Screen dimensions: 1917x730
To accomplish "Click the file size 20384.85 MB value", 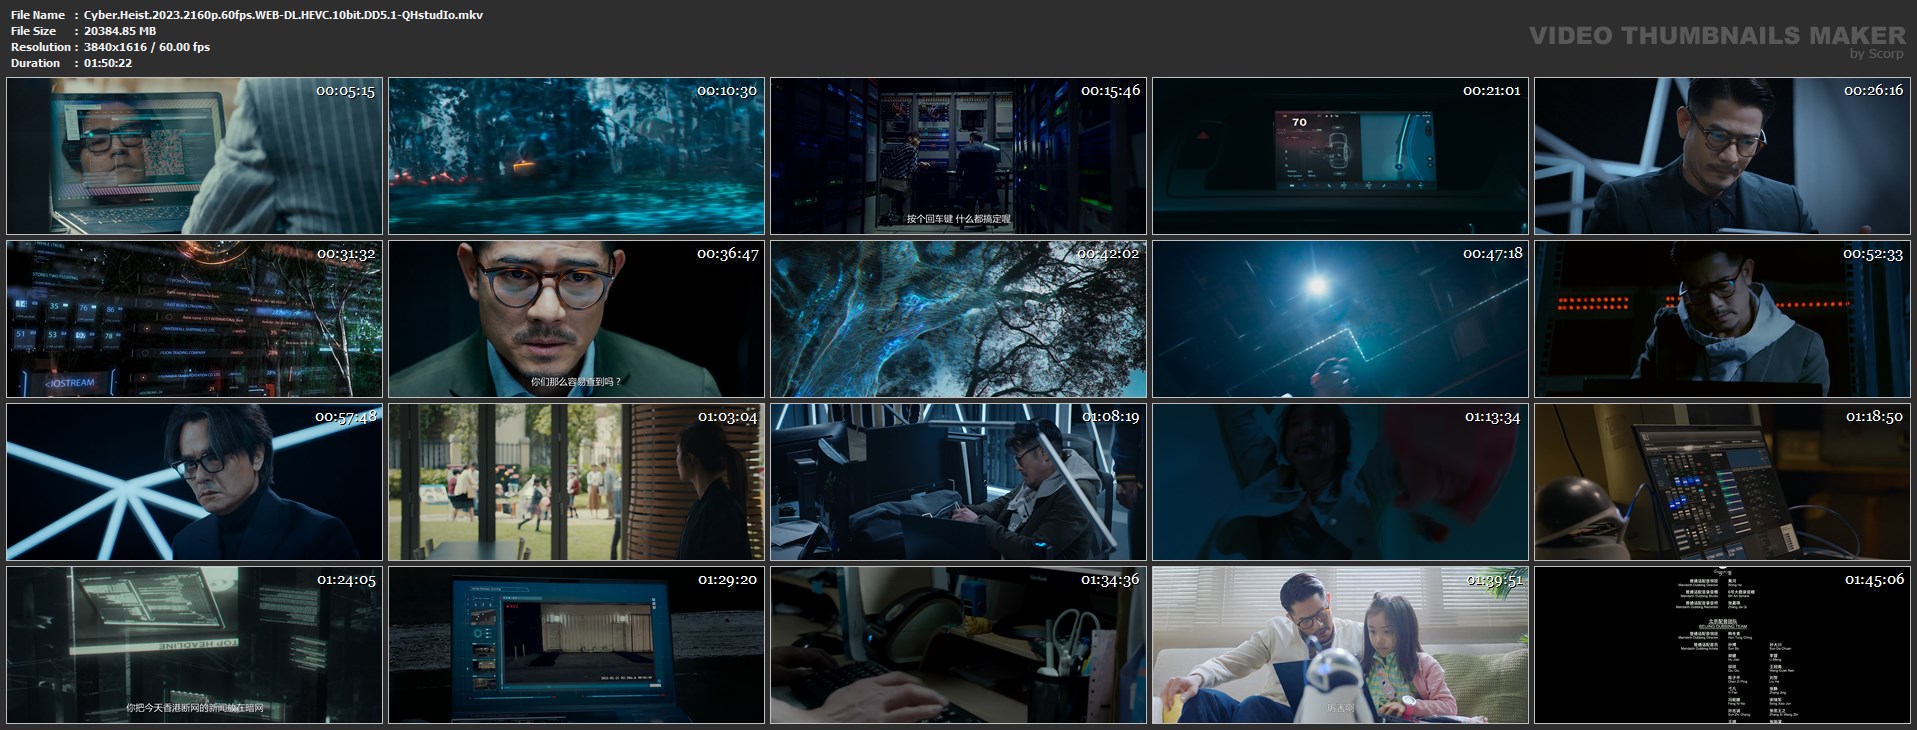I will point(120,31).
